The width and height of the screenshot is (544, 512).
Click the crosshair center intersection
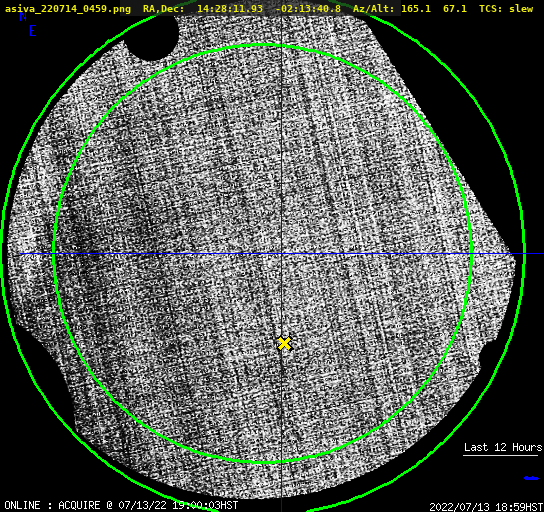tap(281, 254)
